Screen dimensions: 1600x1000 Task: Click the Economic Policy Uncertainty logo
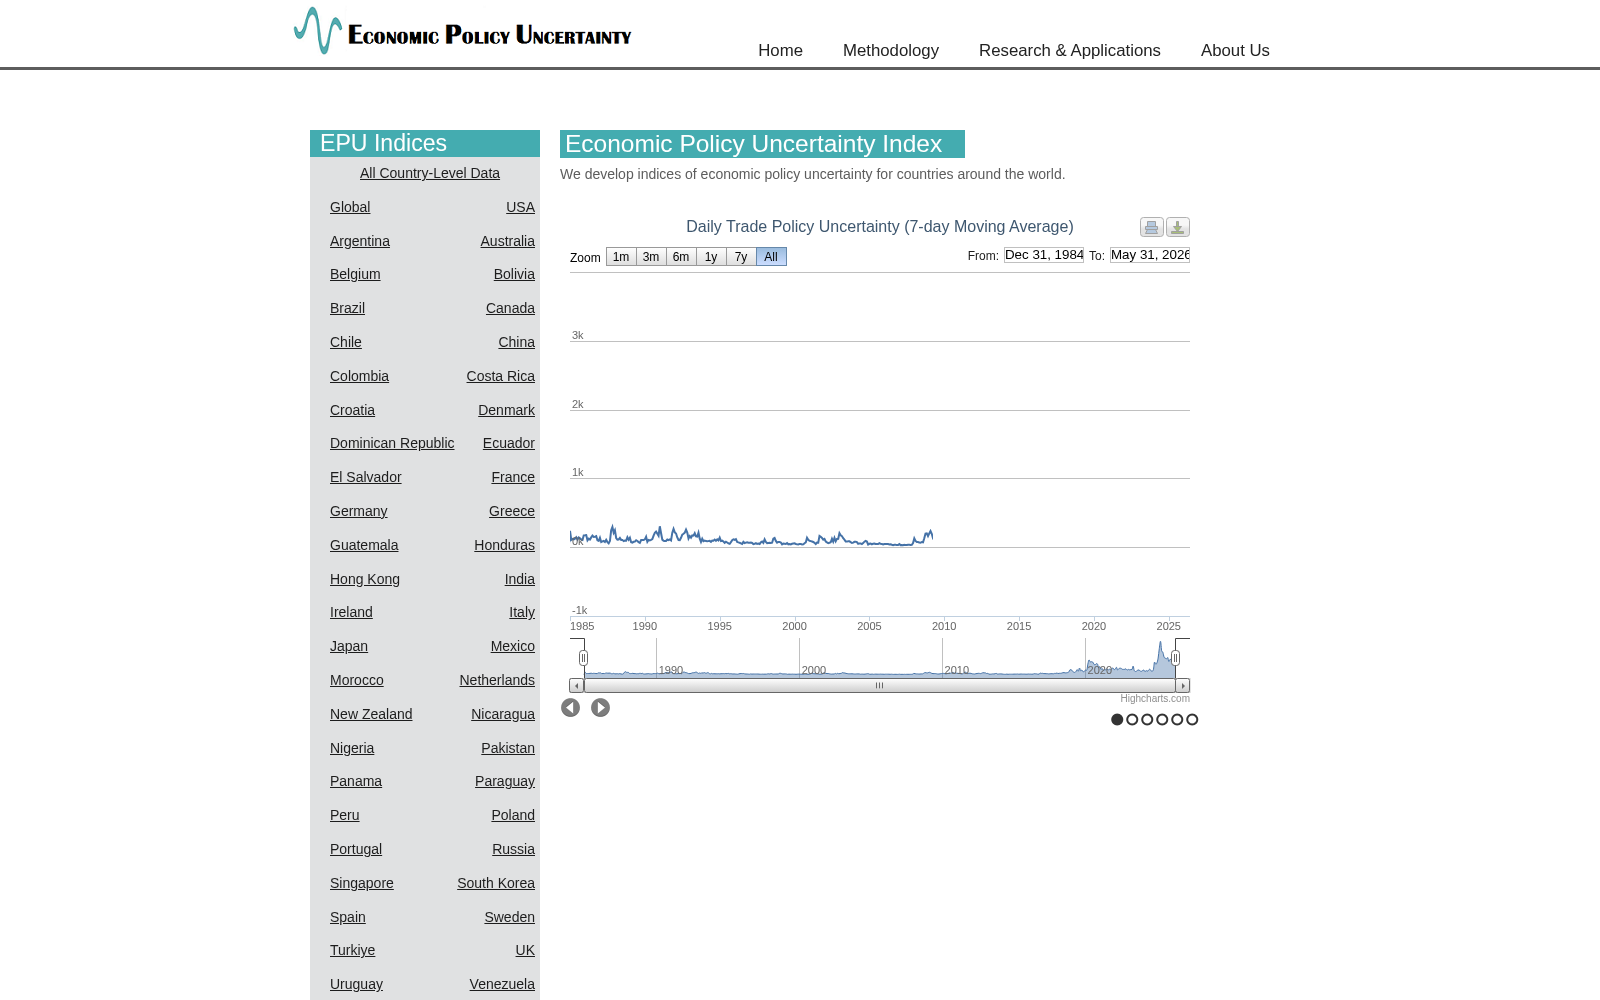click(x=462, y=31)
